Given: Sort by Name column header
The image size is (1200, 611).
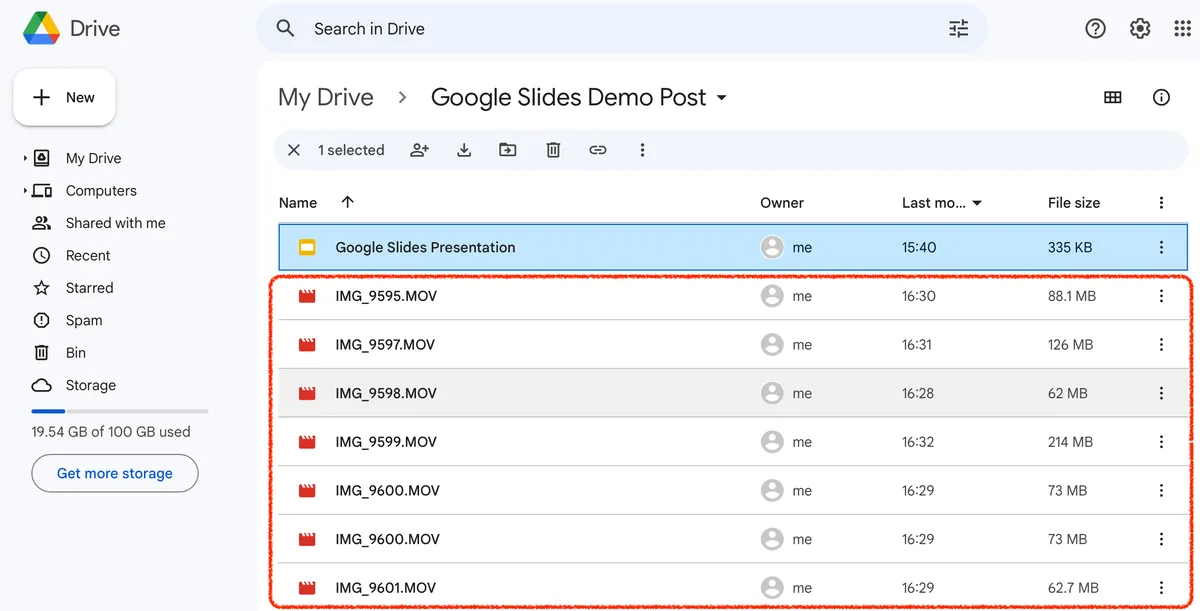Looking at the screenshot, I should pyautogui.click(x=298, y=202).
